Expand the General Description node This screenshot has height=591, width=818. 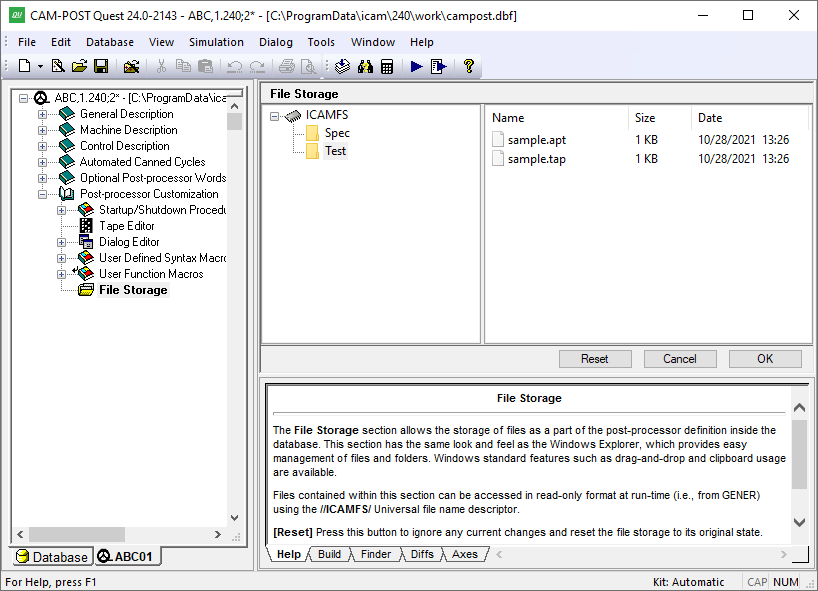point(42,114)
